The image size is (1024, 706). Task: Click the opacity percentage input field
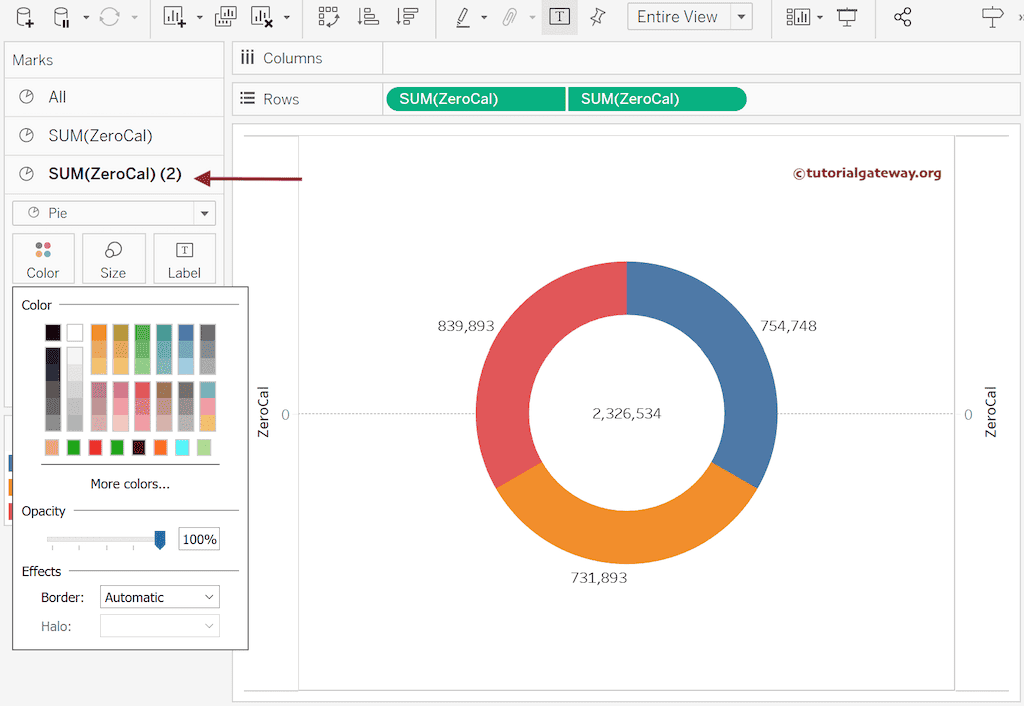199,540
